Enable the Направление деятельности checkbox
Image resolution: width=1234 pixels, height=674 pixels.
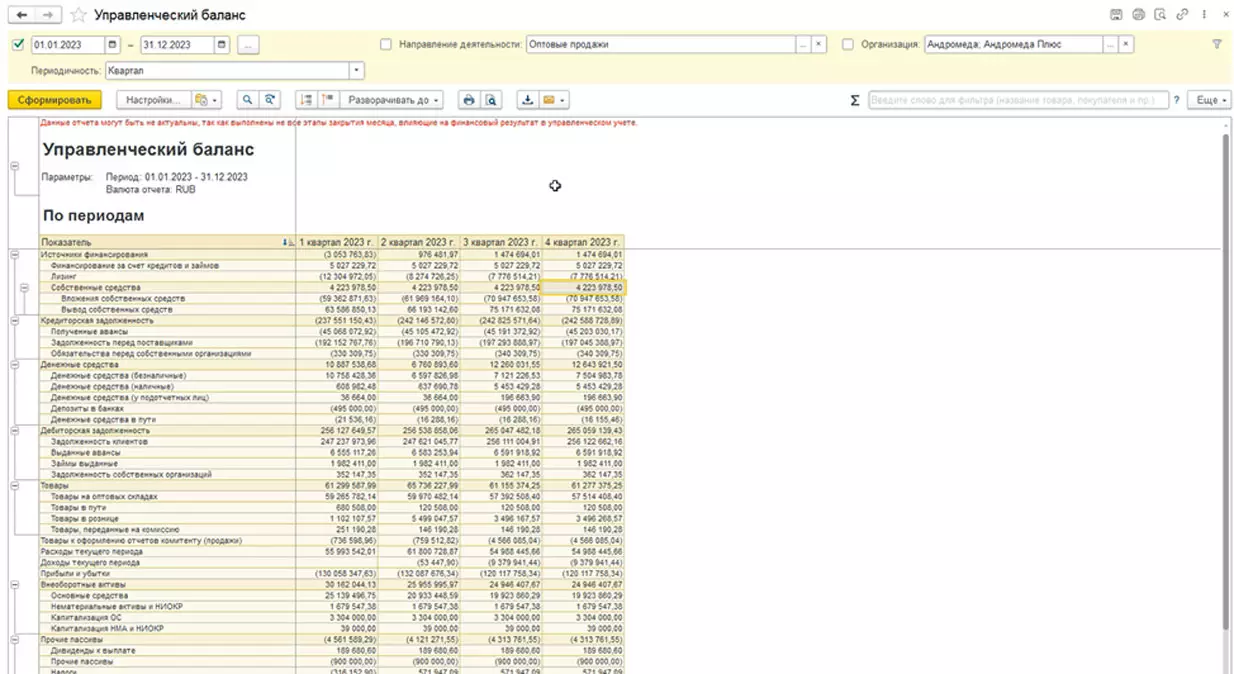point(386,45)
